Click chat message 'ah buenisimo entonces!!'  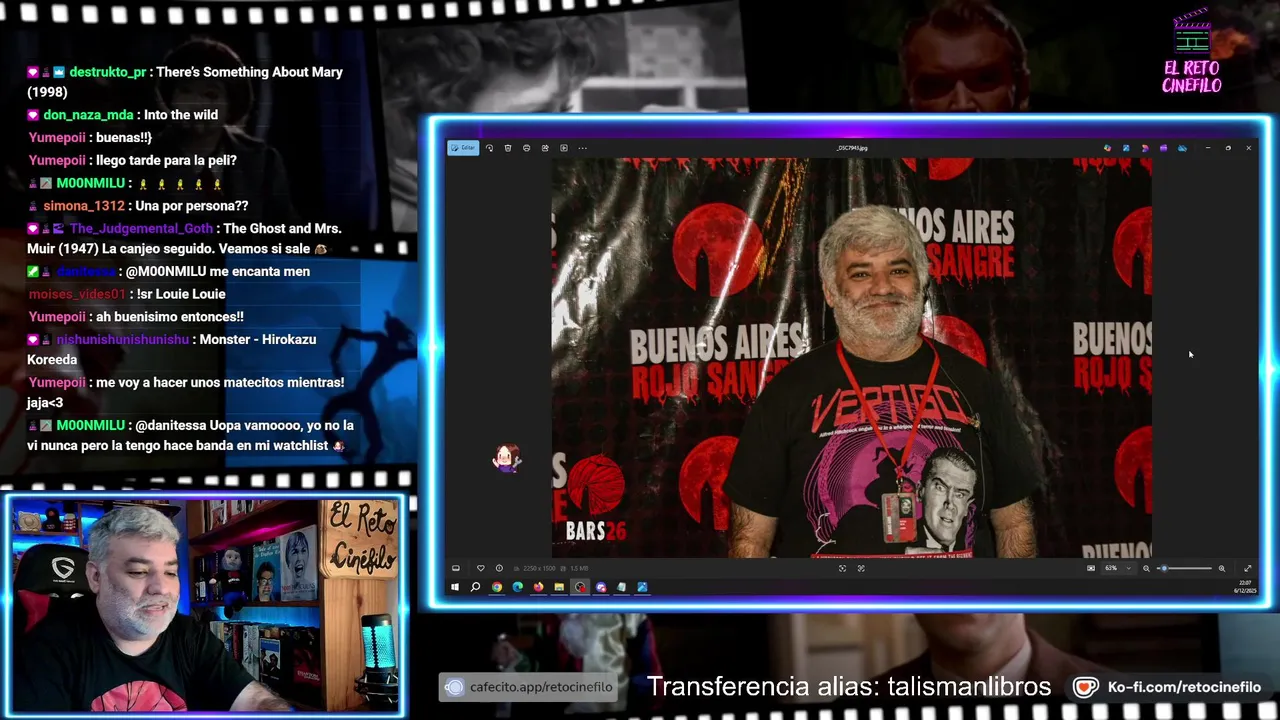169,317
